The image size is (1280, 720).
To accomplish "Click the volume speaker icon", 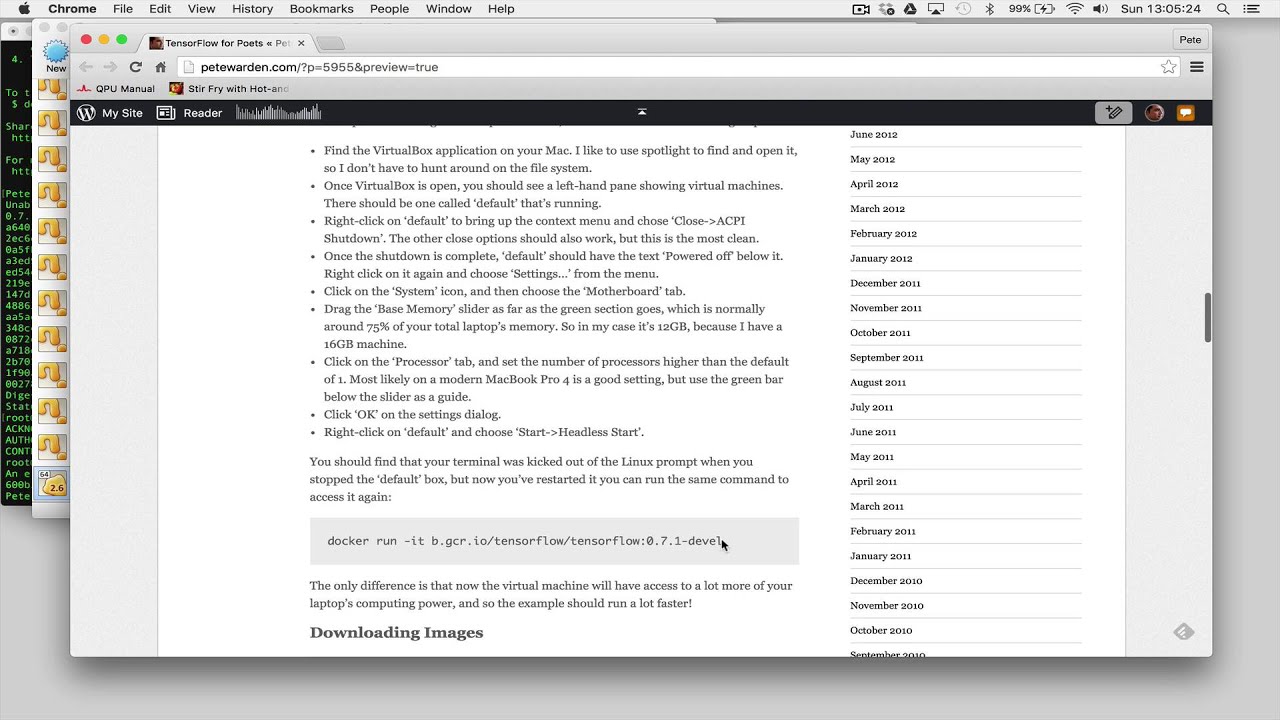I will [x=1102, y=9].
